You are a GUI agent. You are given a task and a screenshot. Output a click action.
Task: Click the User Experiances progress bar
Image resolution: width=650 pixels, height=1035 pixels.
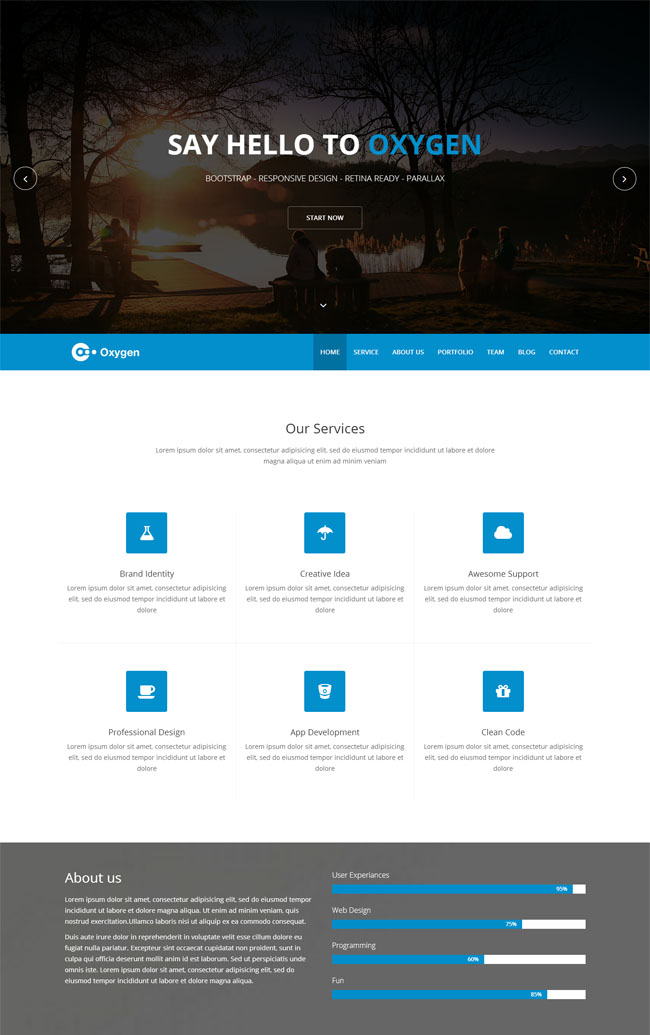tap(458, 889)
